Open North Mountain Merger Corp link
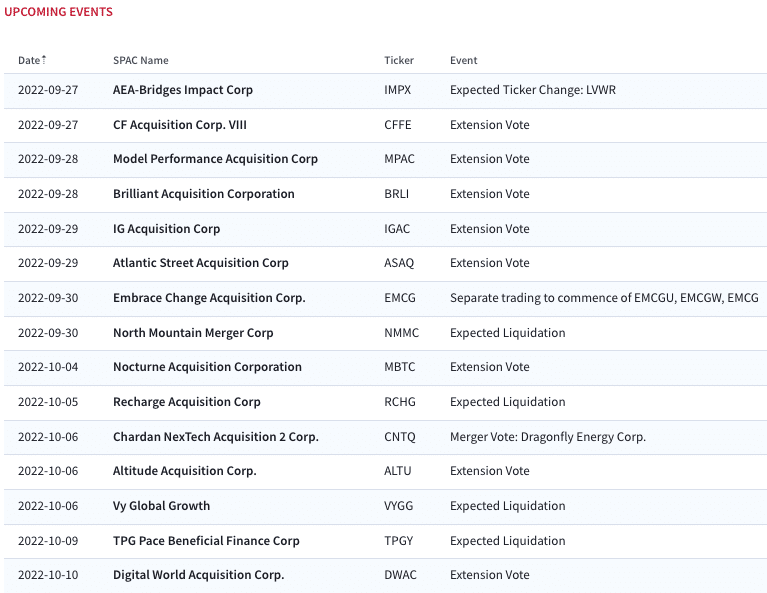767x593 pixels. pyautogui.click(x=193, y=333)
